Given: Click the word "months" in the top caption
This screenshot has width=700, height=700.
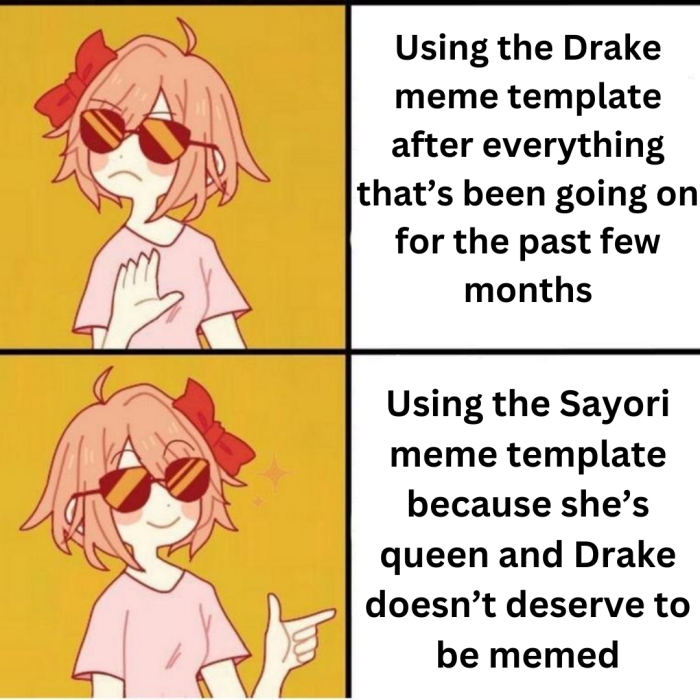Looking at the screenshot, I should pyautogui.click(x=528, y=291).
